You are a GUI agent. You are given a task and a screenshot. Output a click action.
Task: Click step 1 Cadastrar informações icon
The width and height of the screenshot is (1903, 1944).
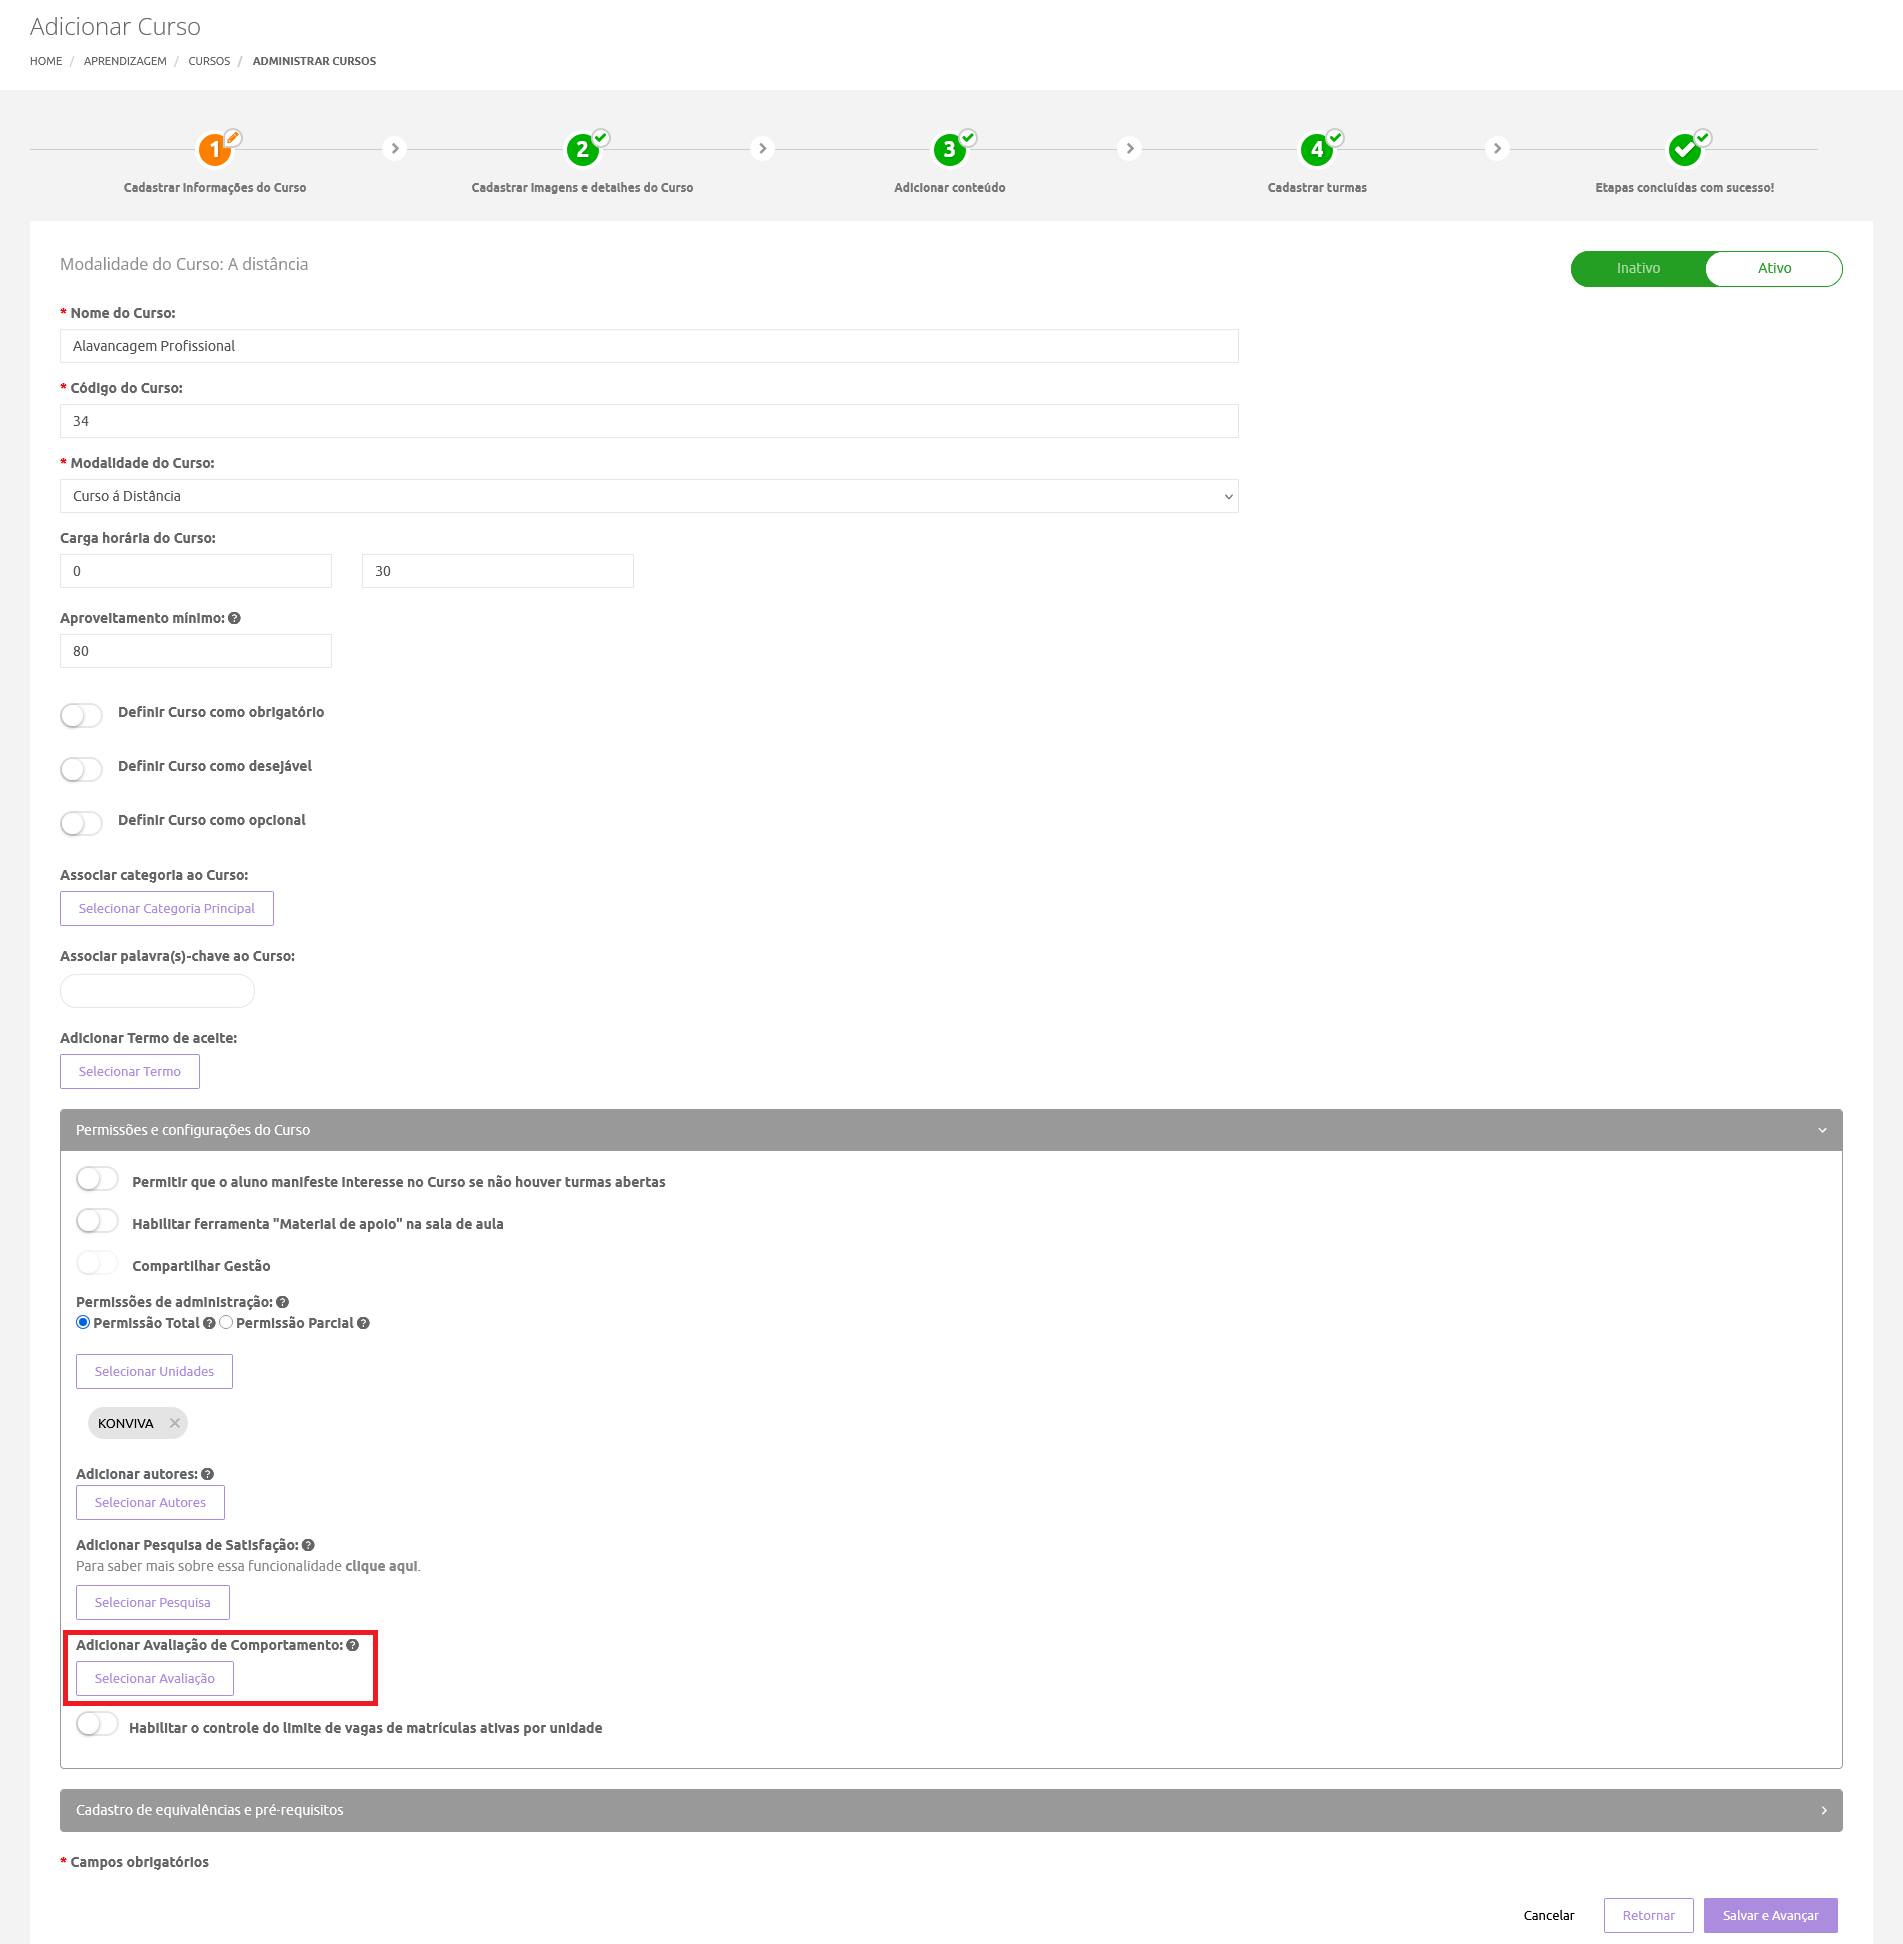(x=215, y=150)
